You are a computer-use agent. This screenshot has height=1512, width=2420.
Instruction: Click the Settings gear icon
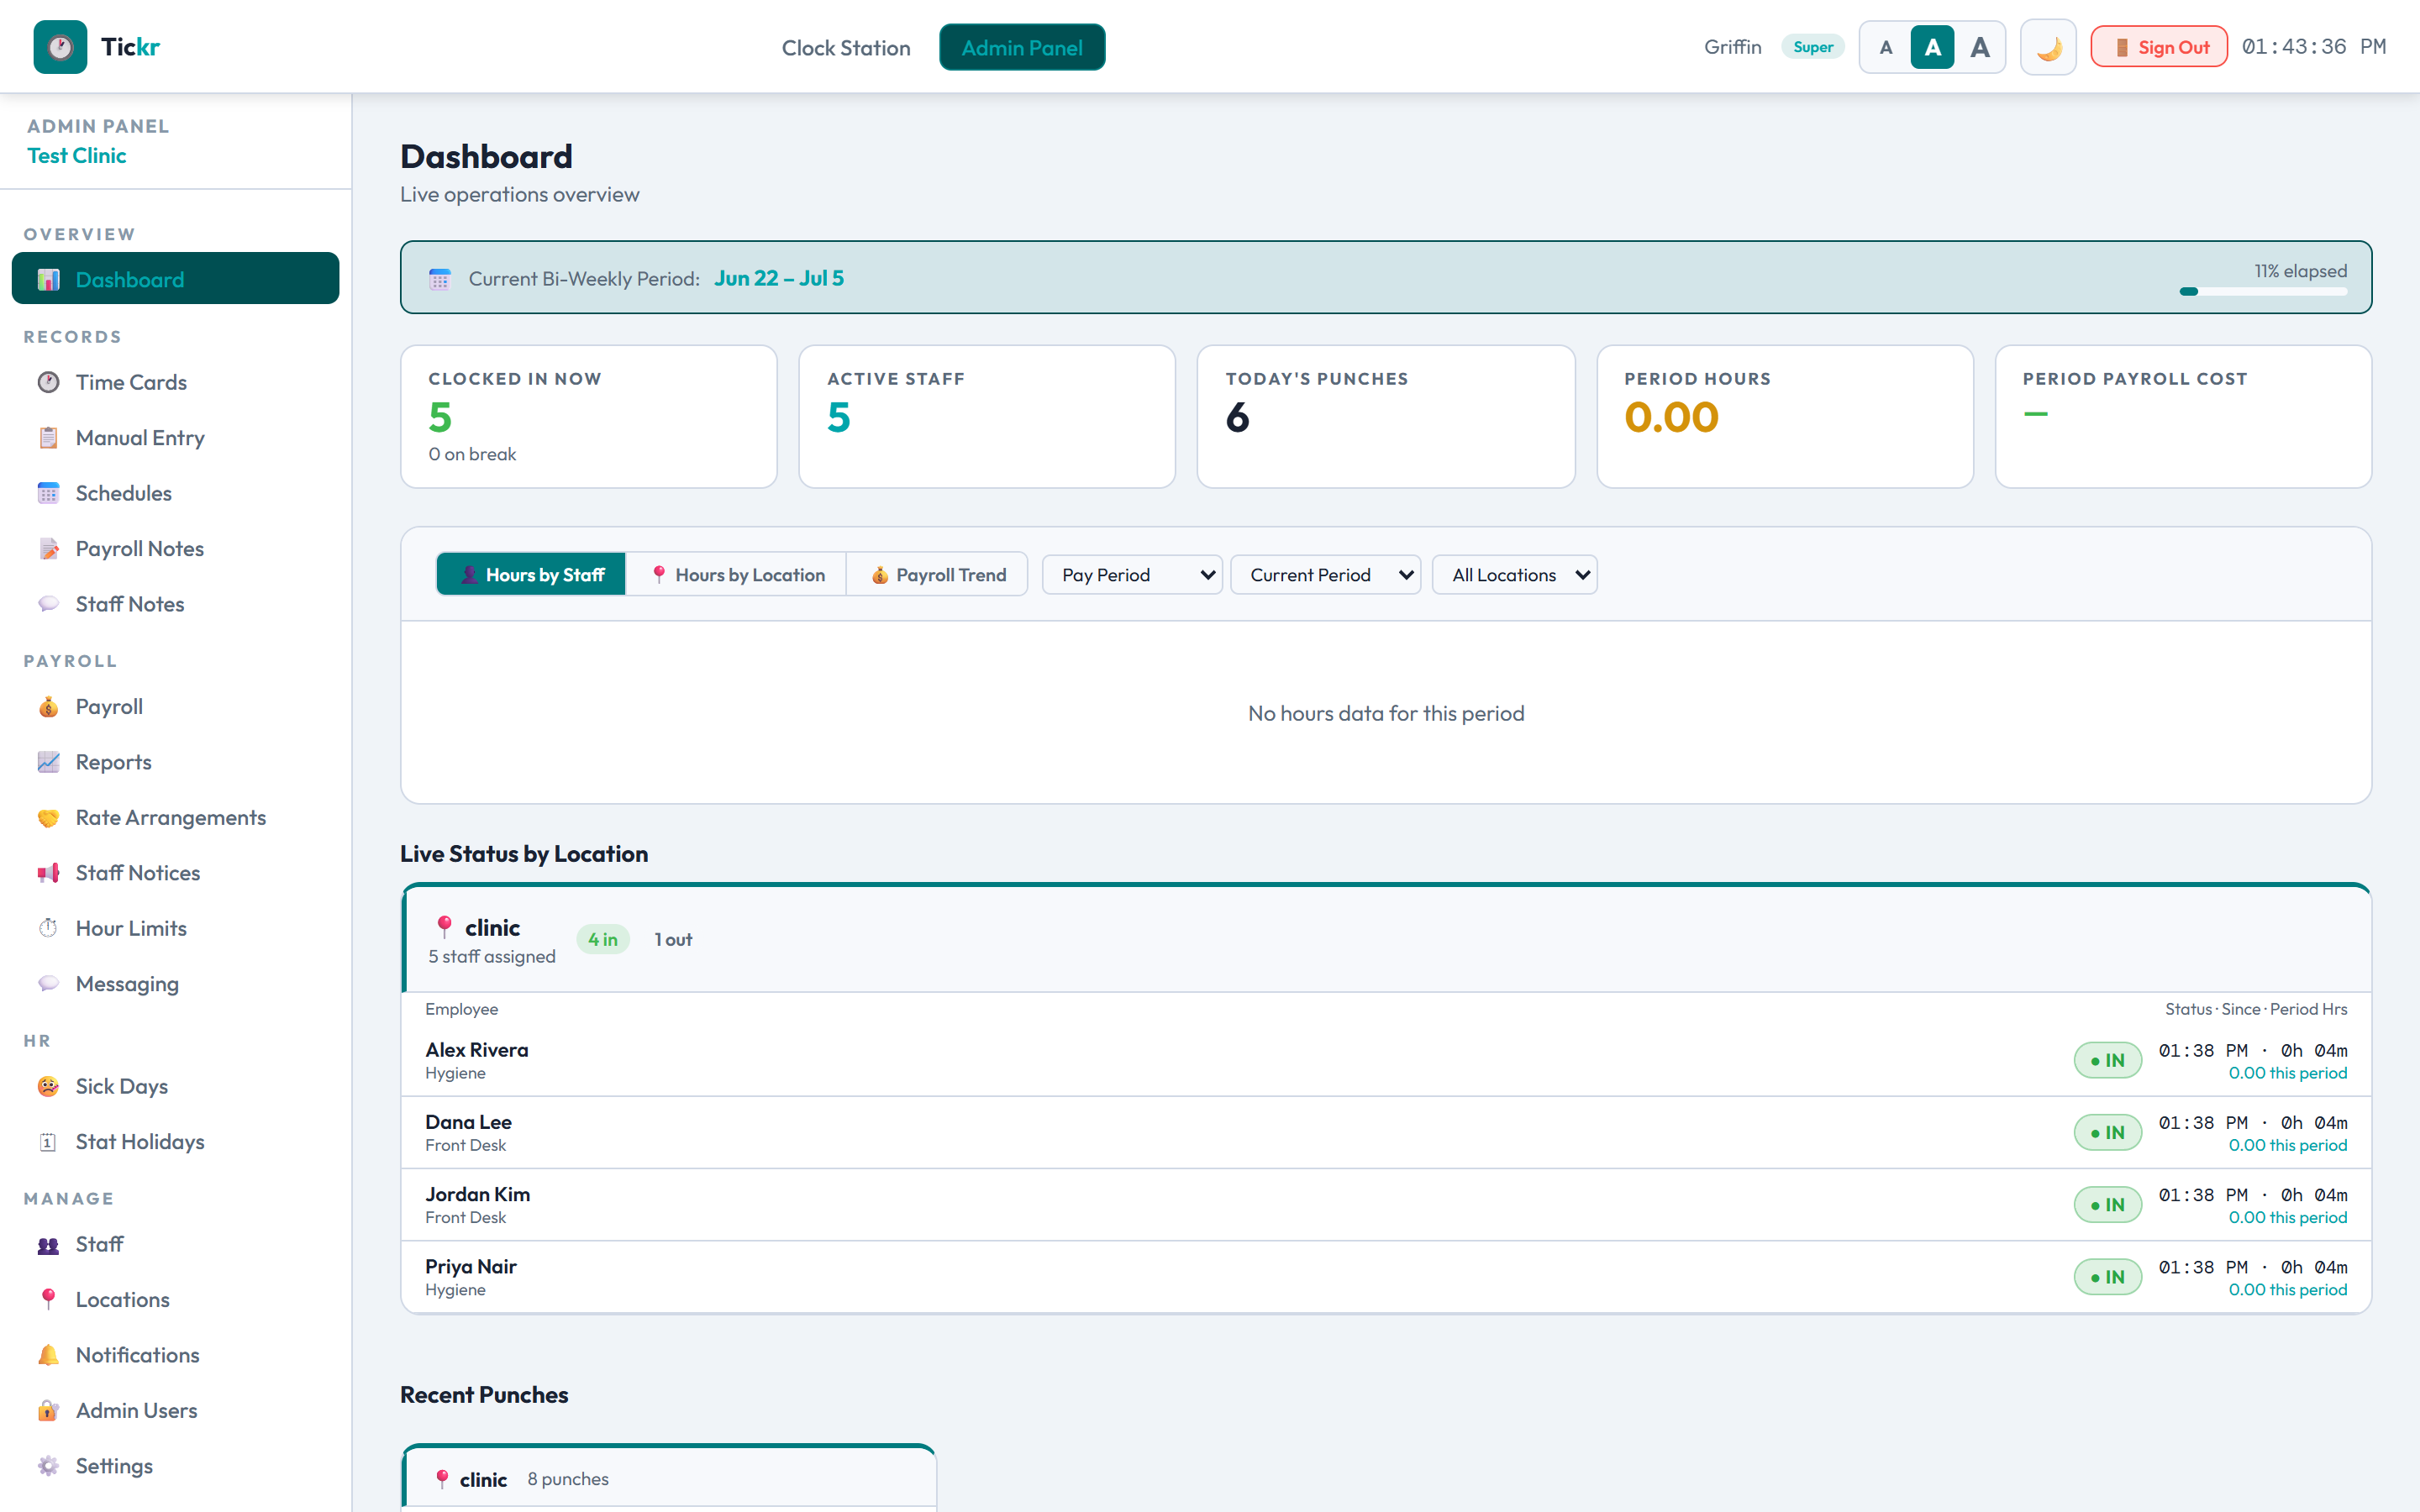(x=48, y=1466)
